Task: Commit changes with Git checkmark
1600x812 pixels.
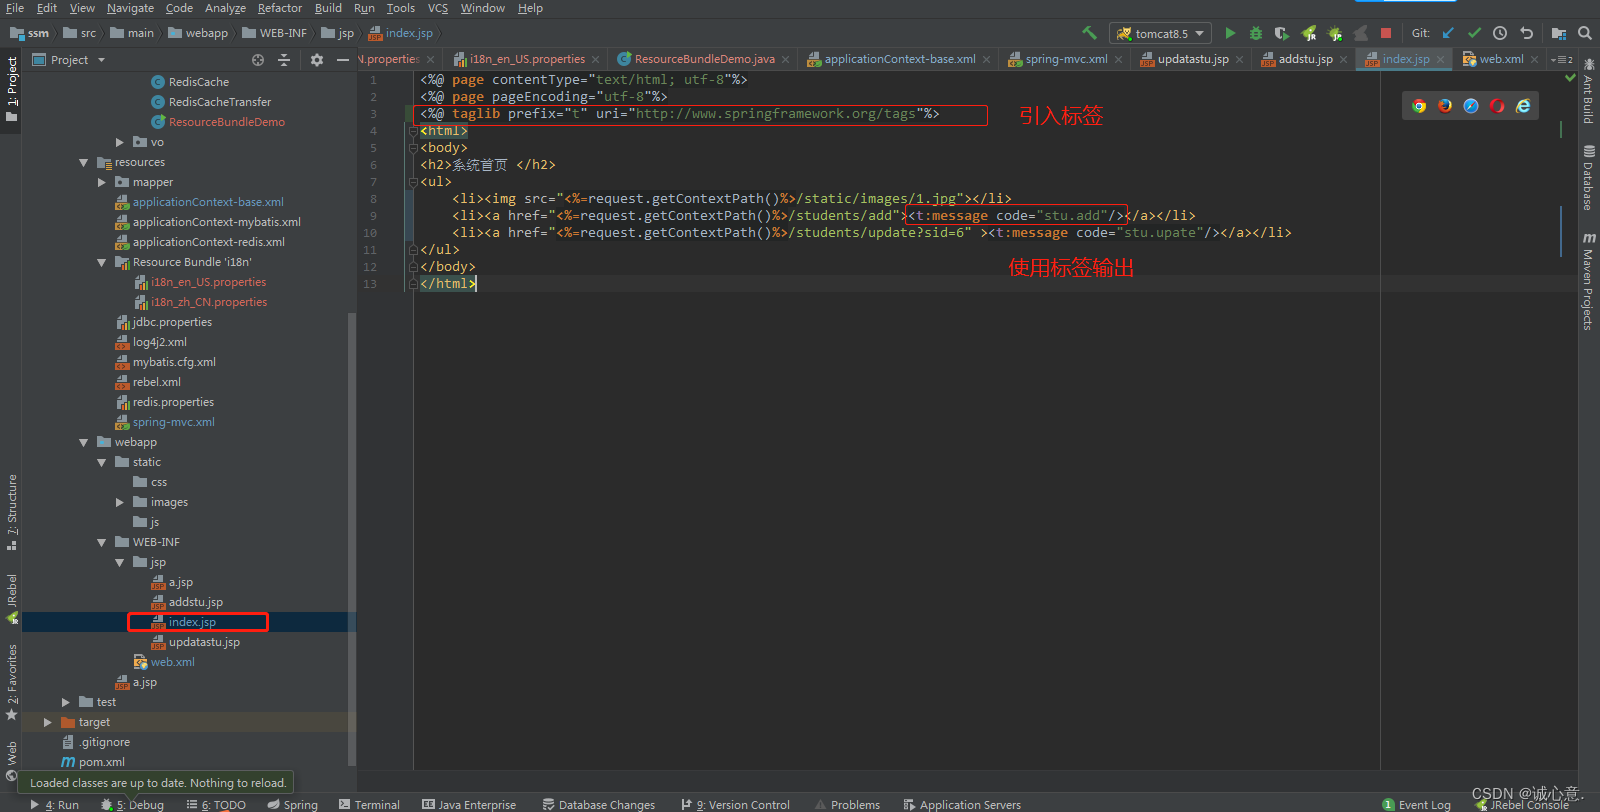Action: (1474, 33)
